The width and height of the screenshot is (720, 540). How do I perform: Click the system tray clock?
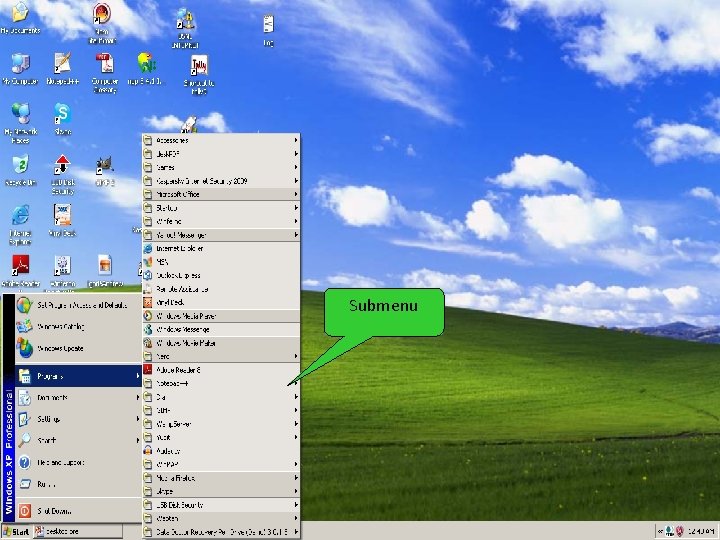pos(701,532)
